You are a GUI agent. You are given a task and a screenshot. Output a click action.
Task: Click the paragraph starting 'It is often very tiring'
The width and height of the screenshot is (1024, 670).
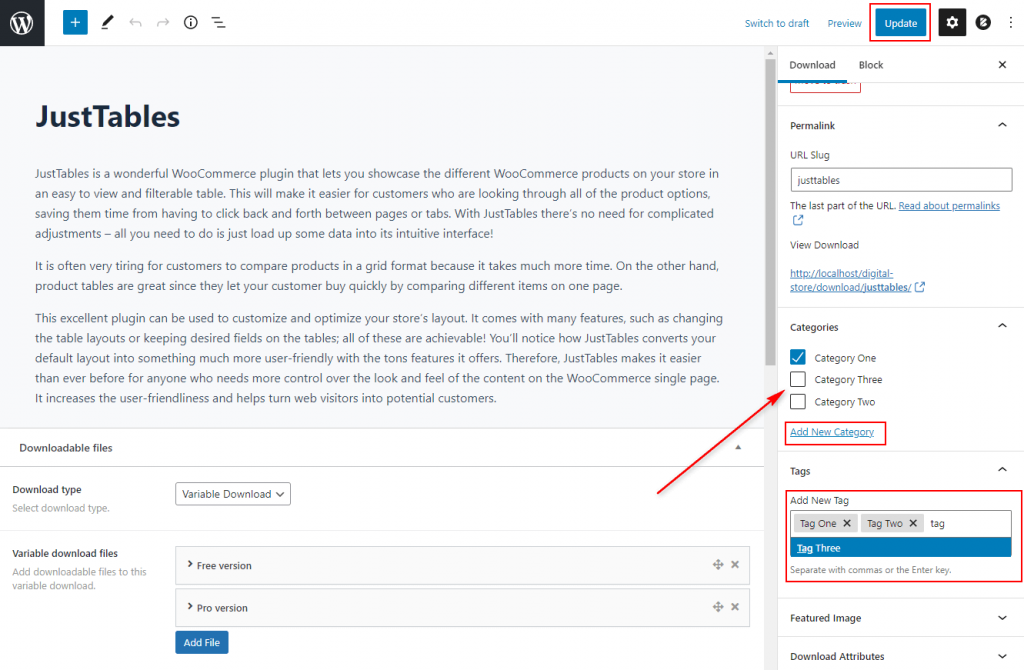coord(377,276)
